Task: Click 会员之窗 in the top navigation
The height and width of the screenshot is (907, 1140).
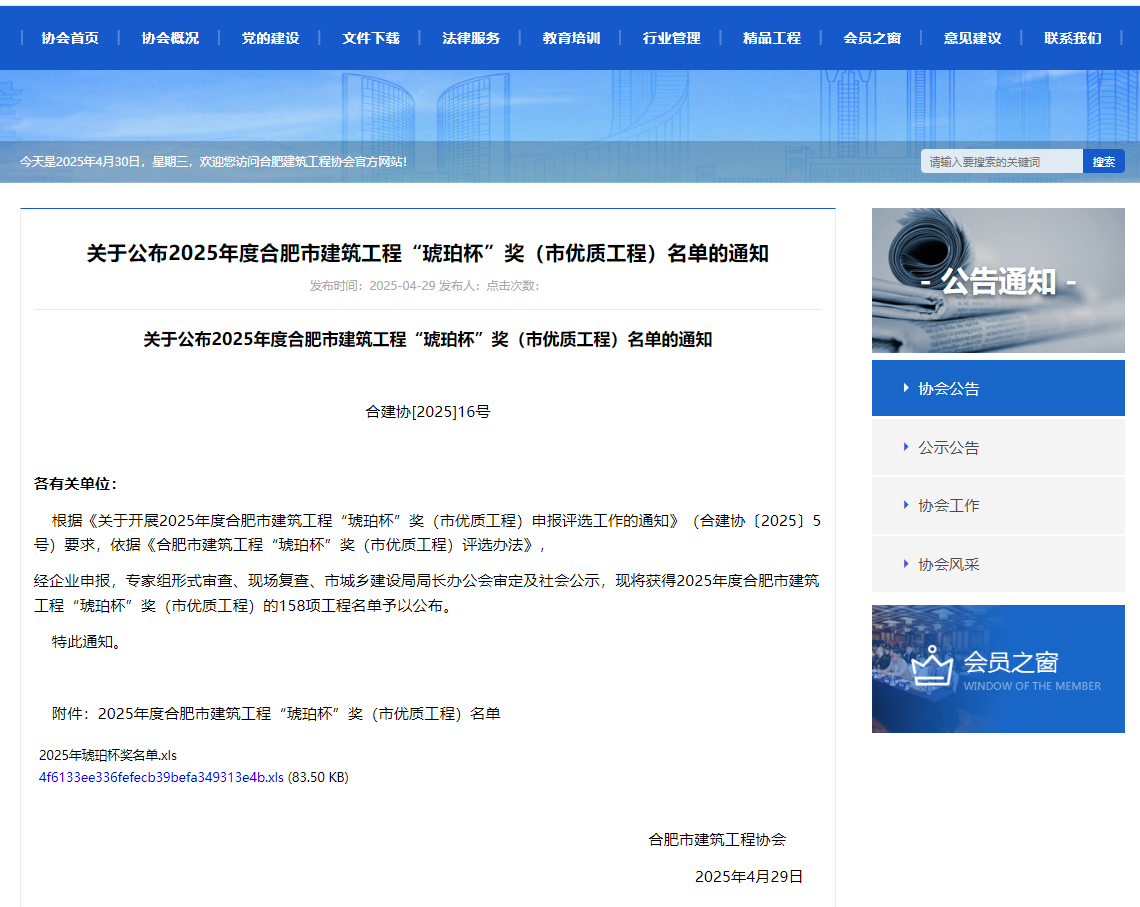Action: (872, 38)
